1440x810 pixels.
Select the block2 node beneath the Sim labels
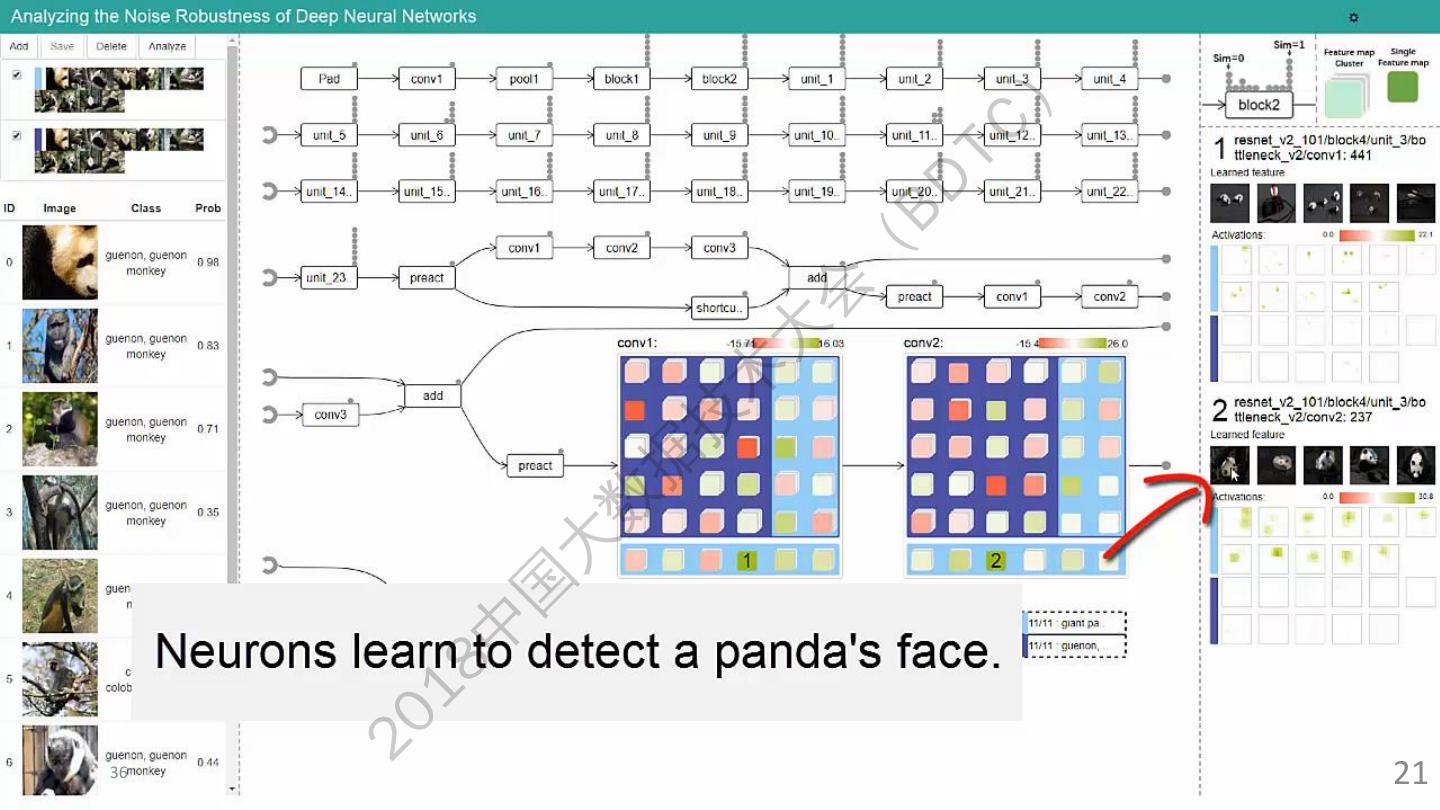[x=1259, y=104]
